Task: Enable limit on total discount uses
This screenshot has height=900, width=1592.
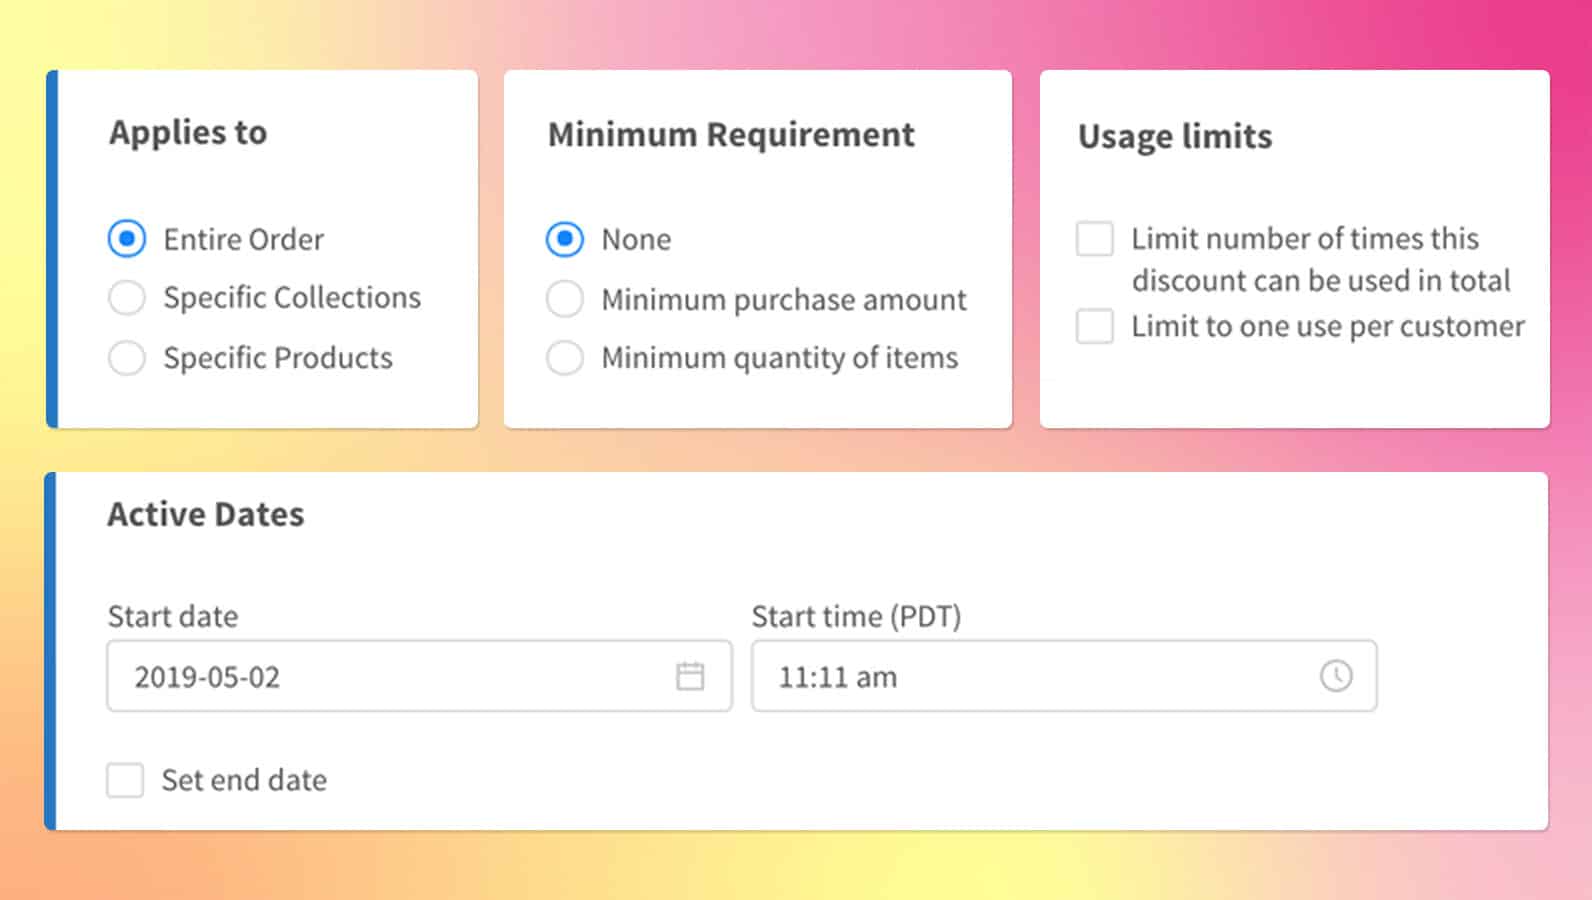Action: tap(1094, 239)
